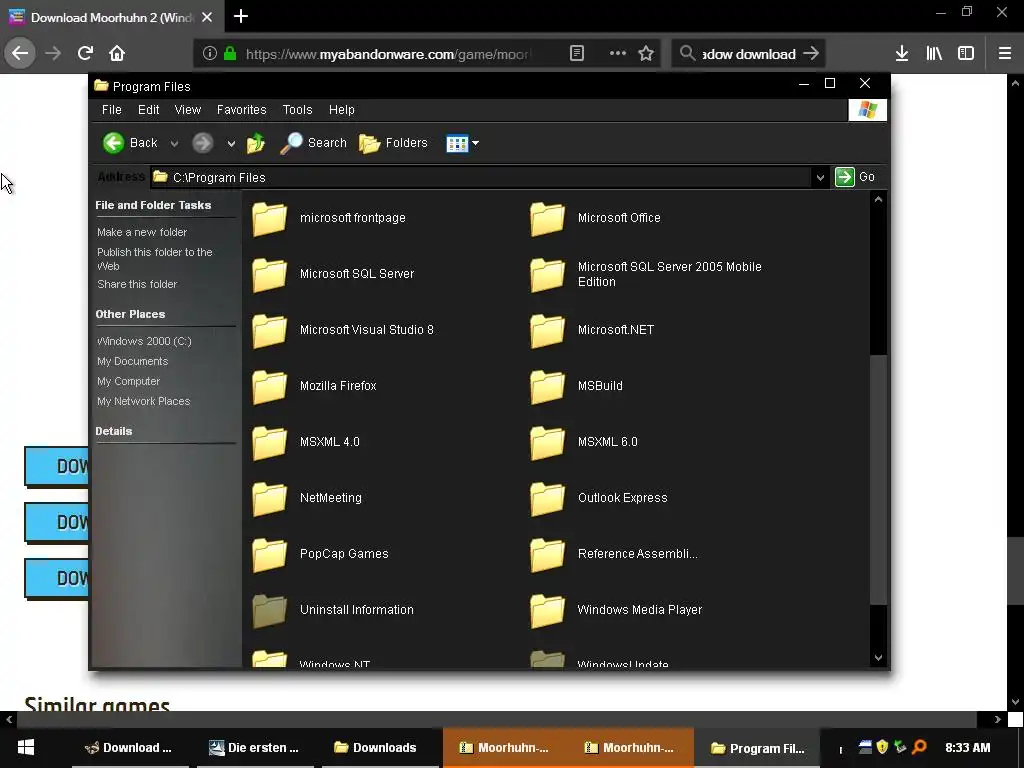Expand the Address bar dropdown

(x=820, y=178)
